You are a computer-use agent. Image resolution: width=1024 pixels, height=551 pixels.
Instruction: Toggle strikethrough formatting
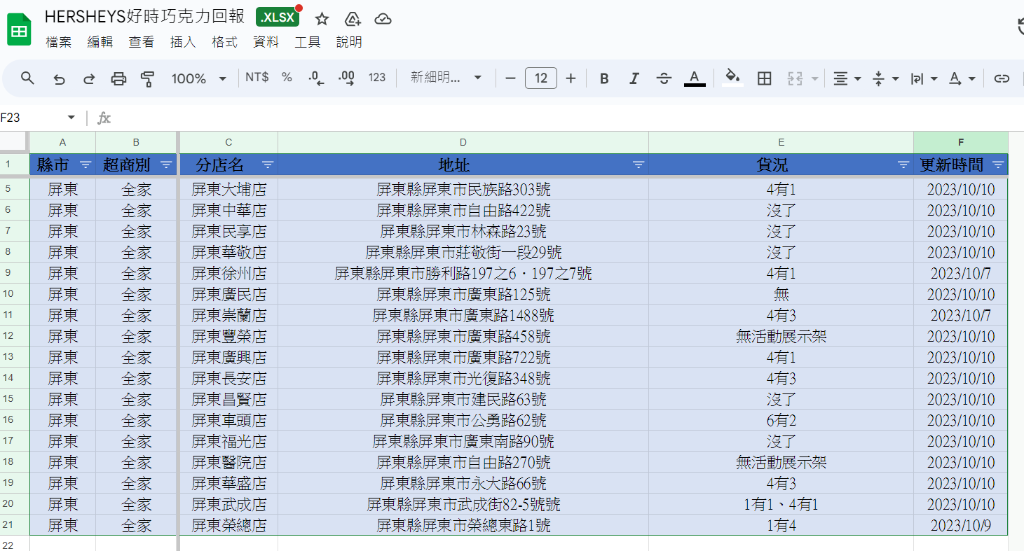point(664,78)
